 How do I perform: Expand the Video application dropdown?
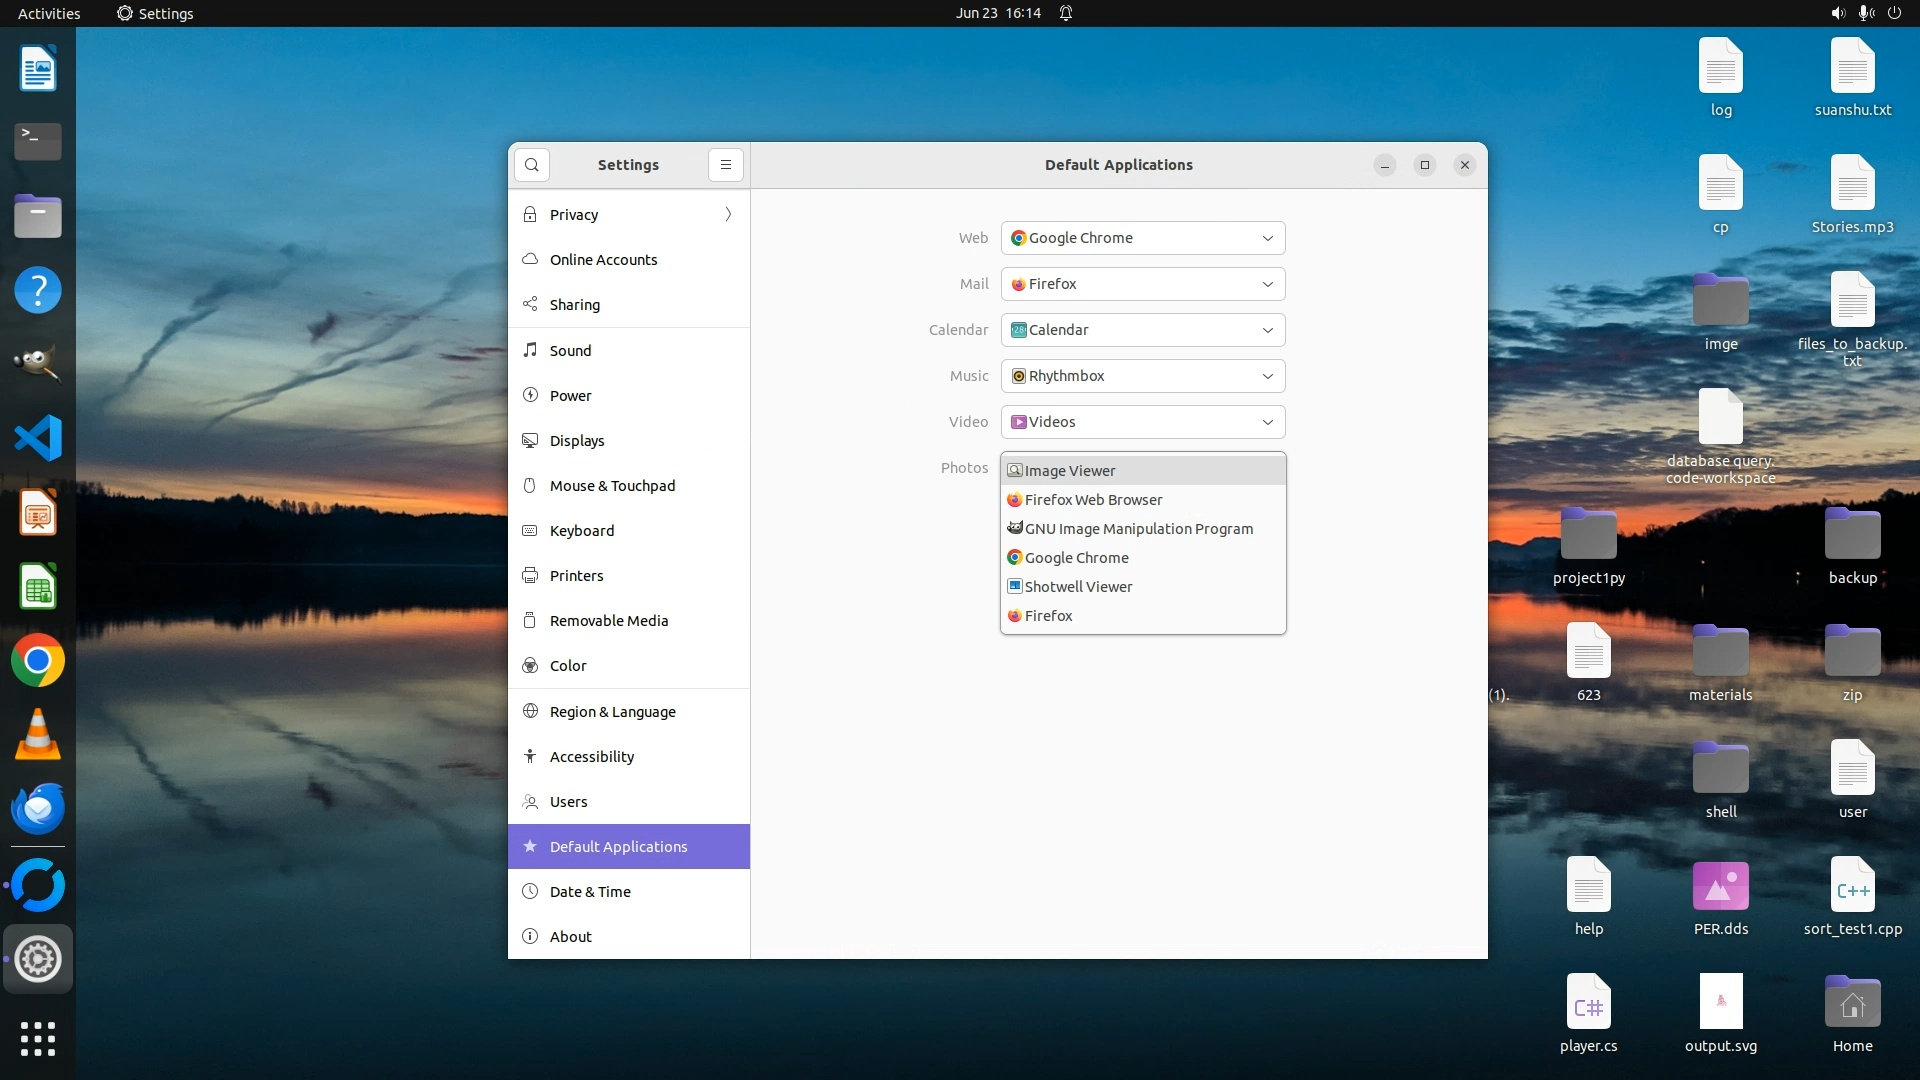coord(1143,422)
